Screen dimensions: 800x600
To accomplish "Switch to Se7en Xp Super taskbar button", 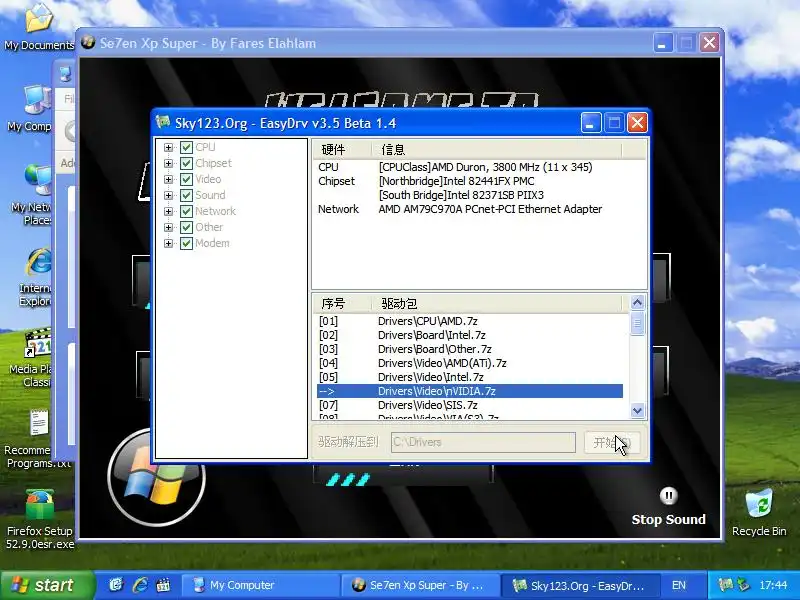I will [x=419, y=585].
